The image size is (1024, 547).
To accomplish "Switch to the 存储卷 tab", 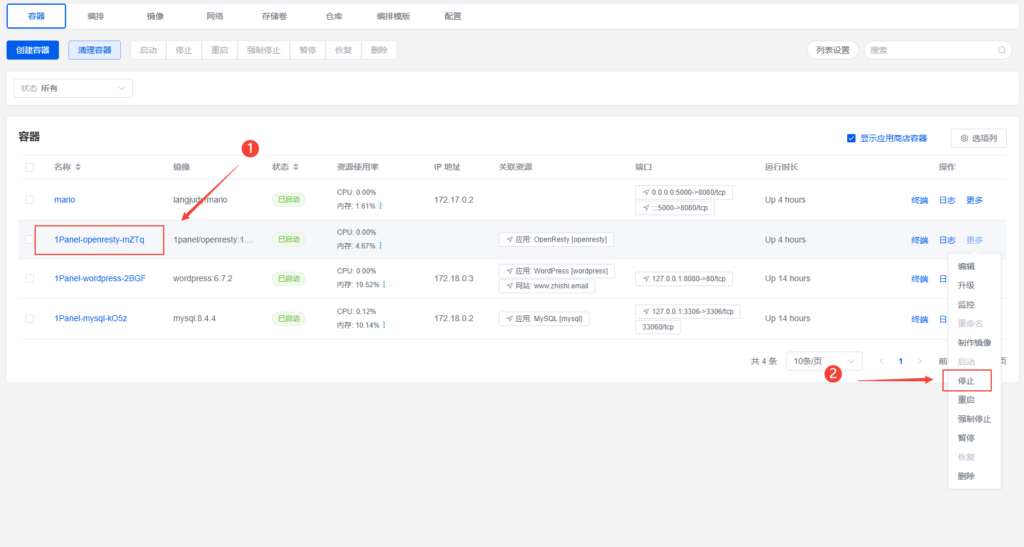I will pos(274,16).
